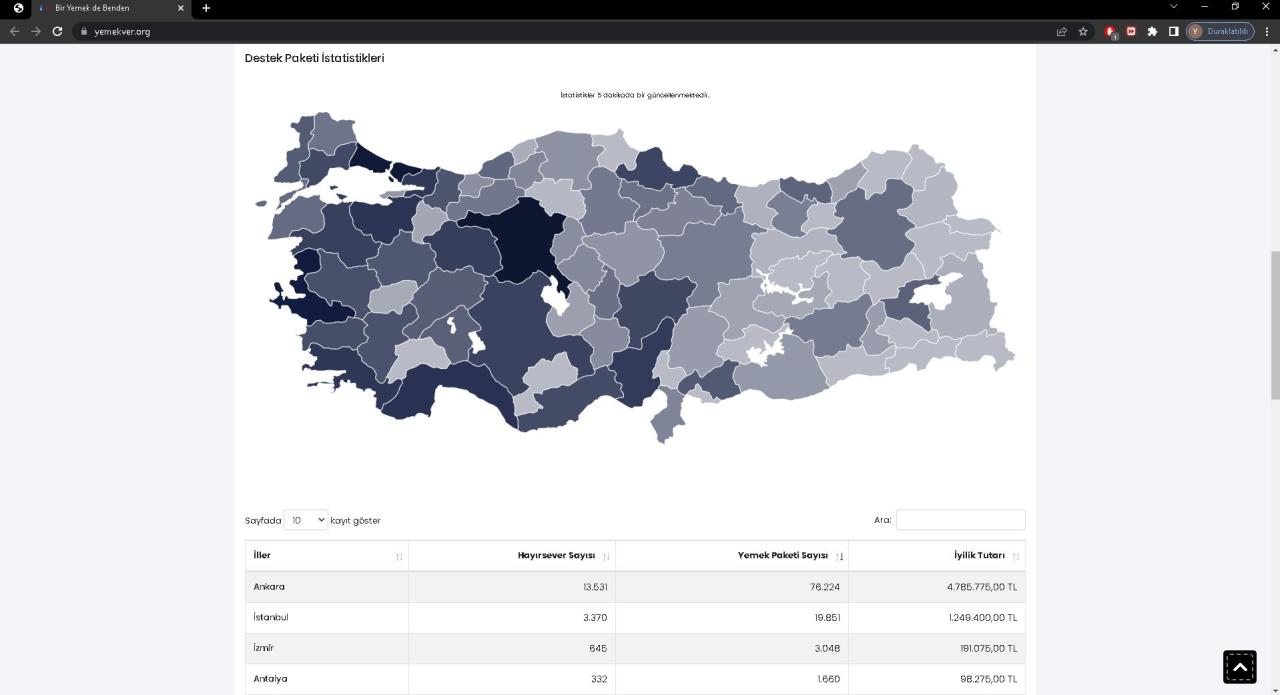Sort table by Yemek Paketi Sayısı column

(x=731, y=556)
